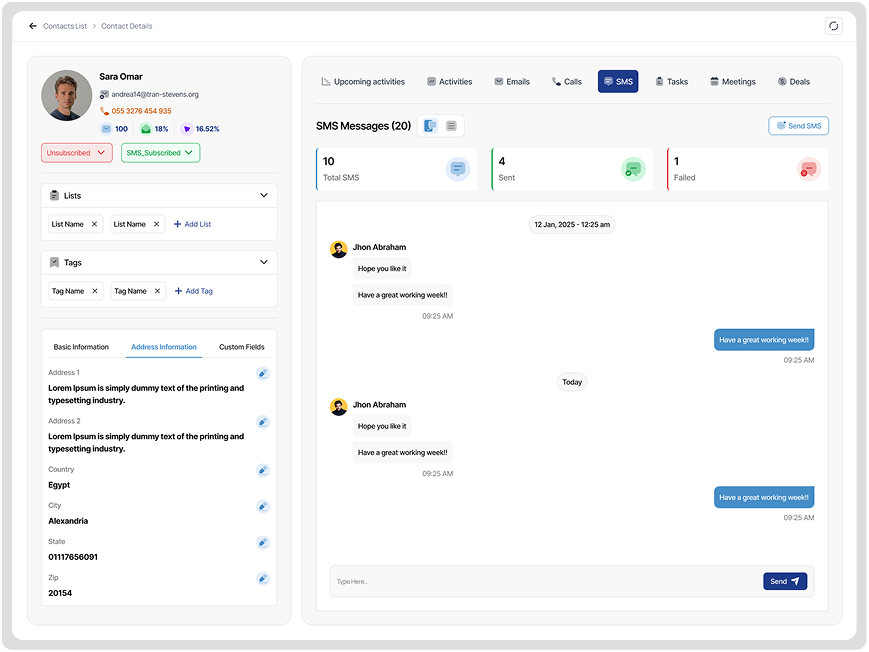869x652 pixels.
Task: Open the Unsubscribed status dropdown
Action: click(x=77, y=153)
